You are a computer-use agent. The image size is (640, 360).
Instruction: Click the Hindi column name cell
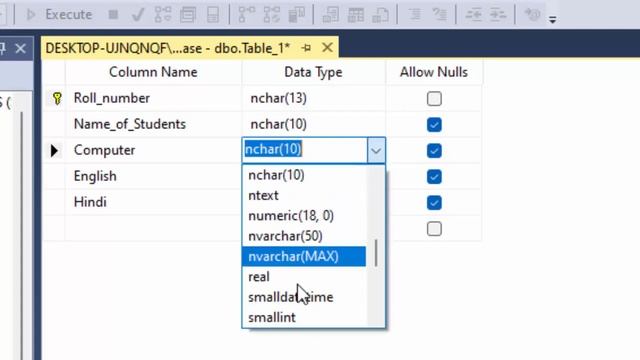(x=153, y=202)
